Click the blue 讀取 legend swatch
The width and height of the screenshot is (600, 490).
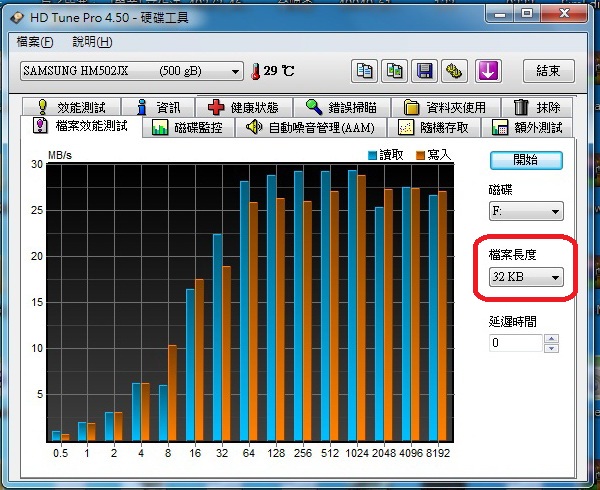click(372, 155)
